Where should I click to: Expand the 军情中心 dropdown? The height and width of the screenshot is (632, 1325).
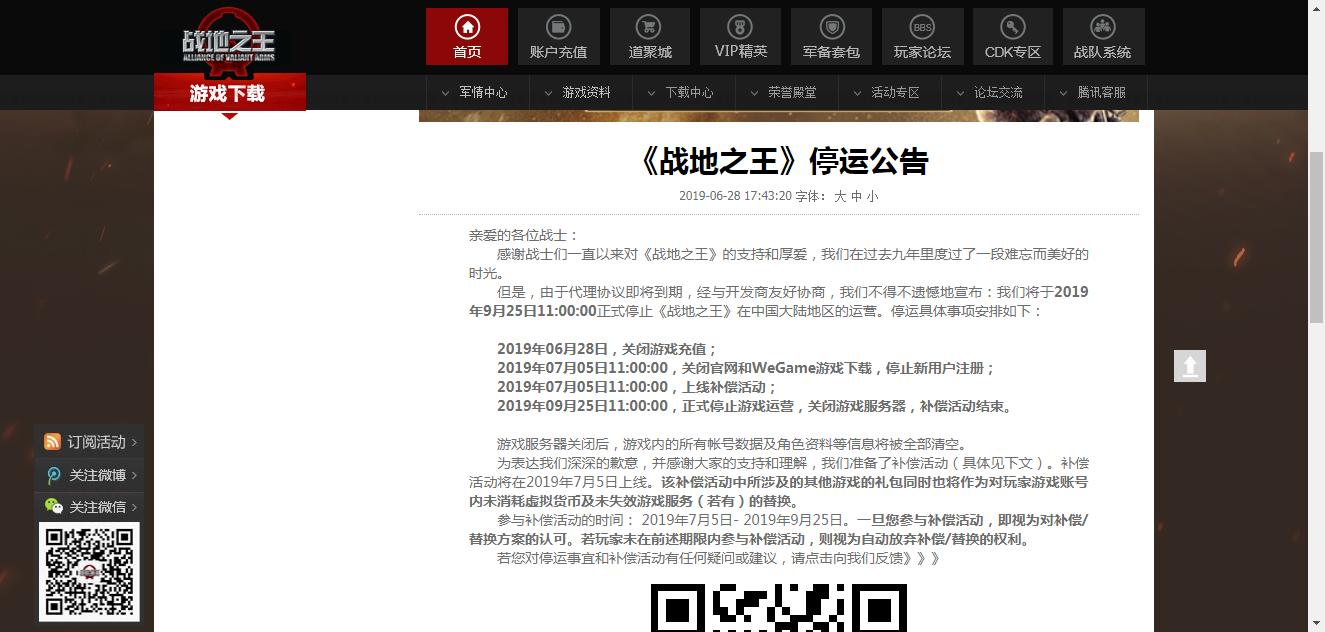coord(483,92)
